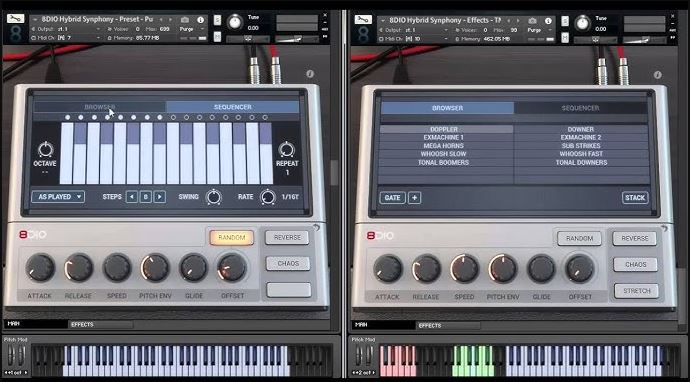Open the Purge dropdown in right header
Viewport: 690px width, 382px height.
pos(538,30)
